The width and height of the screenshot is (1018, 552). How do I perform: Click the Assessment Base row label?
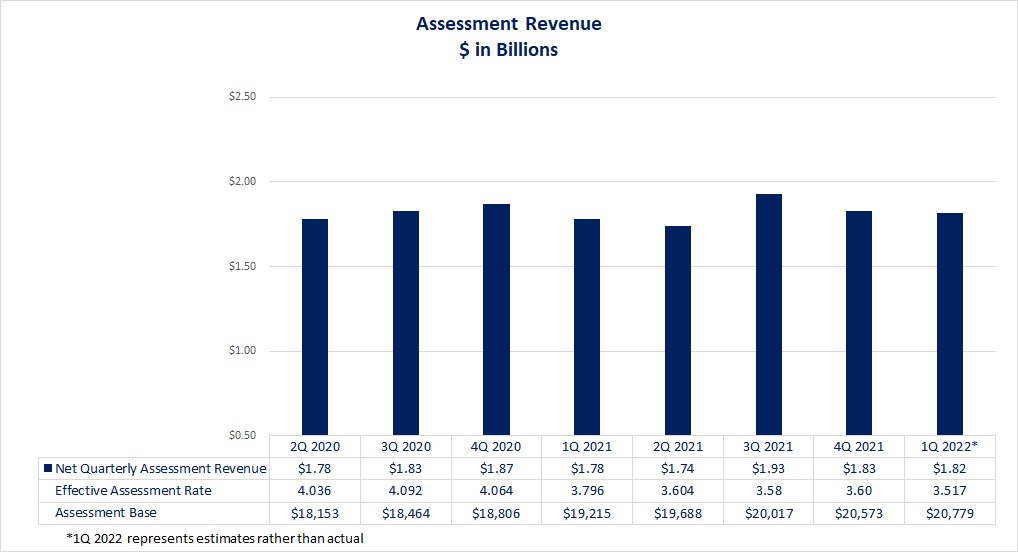[106, 512]
